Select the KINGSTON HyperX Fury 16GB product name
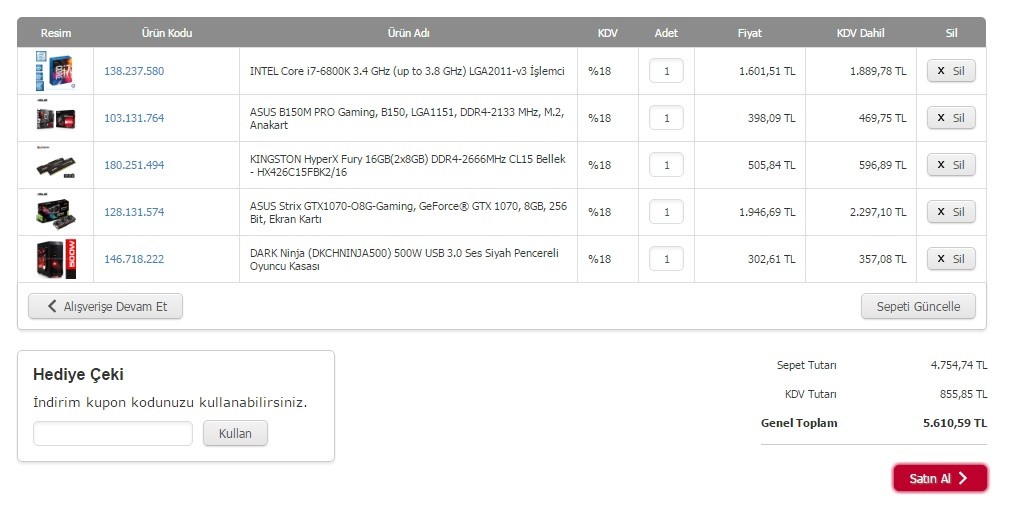This screenshot has width=1010, height=514. [408, 166]
